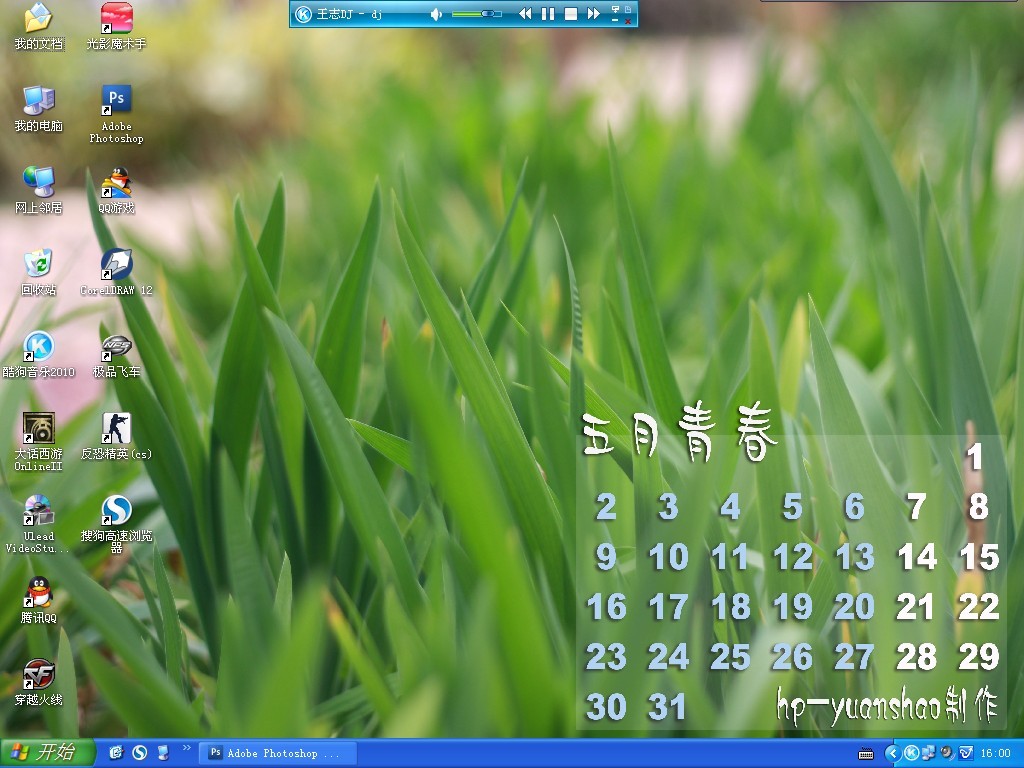Image resolution: width=1024 pixels, height=768 pixels.
Task: Skip to the next track in player
Action: 594,14
